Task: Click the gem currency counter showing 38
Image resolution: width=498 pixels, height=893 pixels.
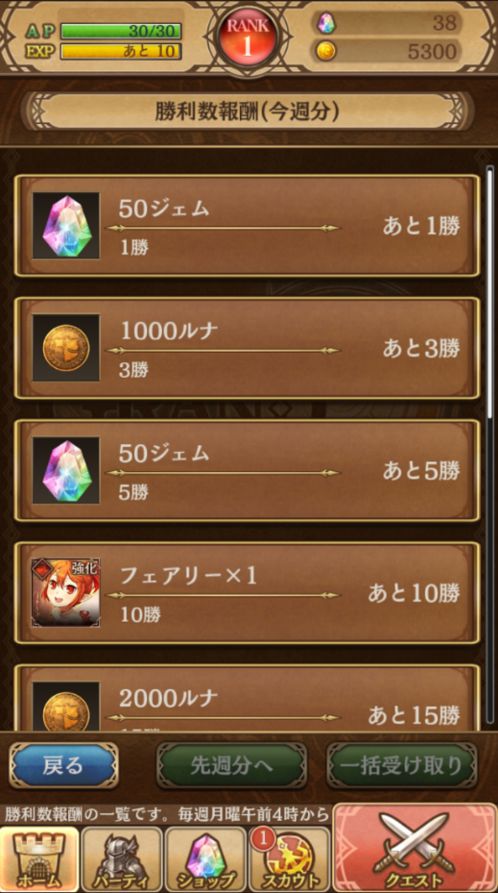Action: pos(387,23)
